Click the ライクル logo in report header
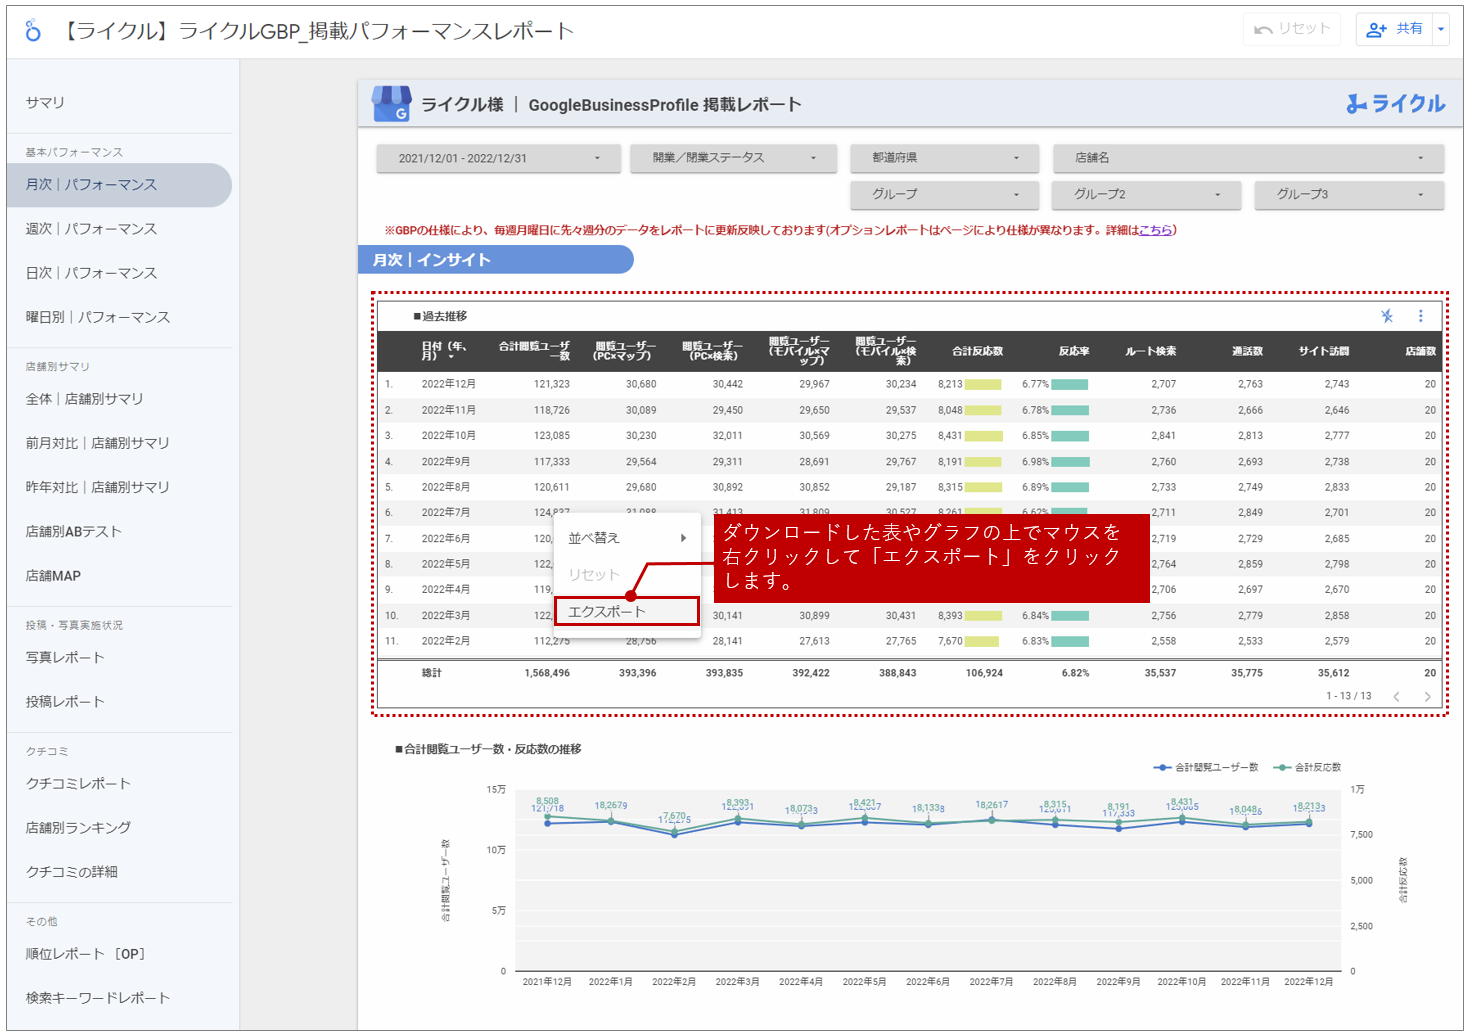The height and width of the screenshot is (1033, 1471). point(1395,104)
